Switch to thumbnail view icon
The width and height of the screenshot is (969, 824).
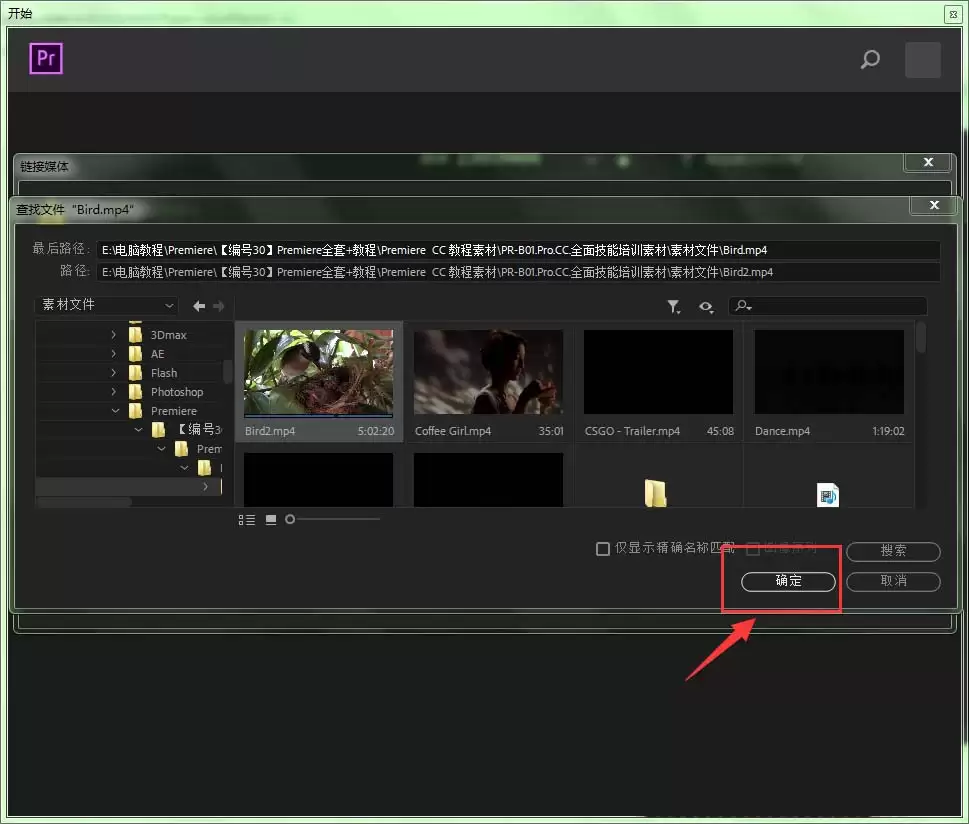[271, 520]
